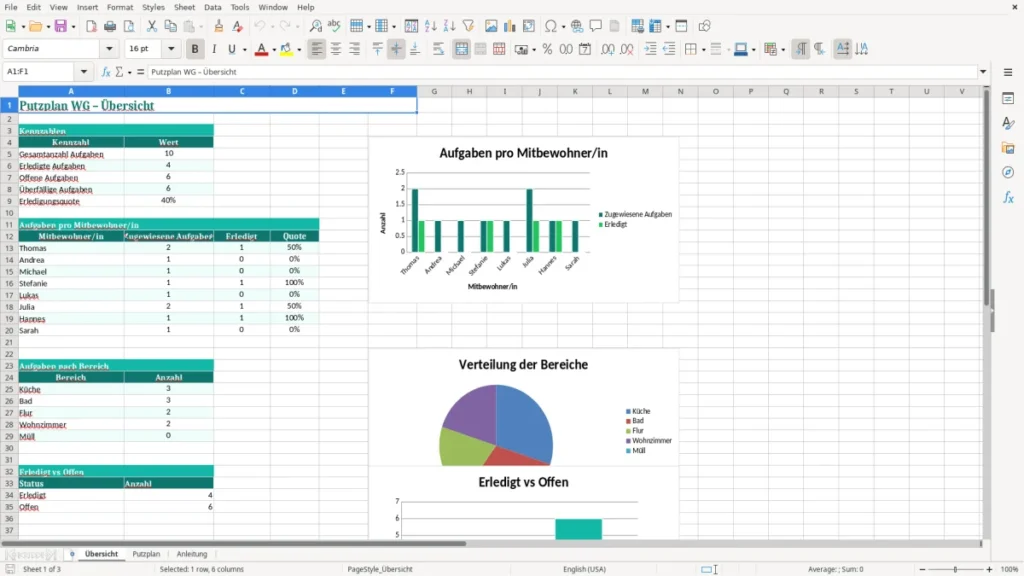
Task: Format cells as percent
Action: 547,49
